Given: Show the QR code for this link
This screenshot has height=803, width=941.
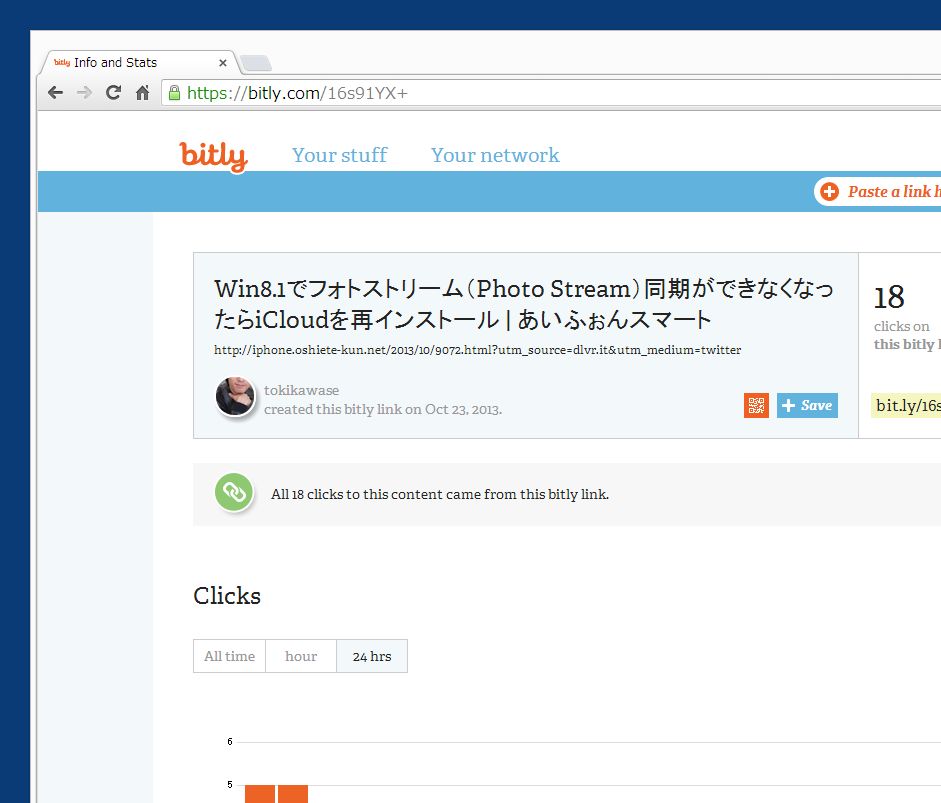Looking at the screenshot, I should (756, 405).
